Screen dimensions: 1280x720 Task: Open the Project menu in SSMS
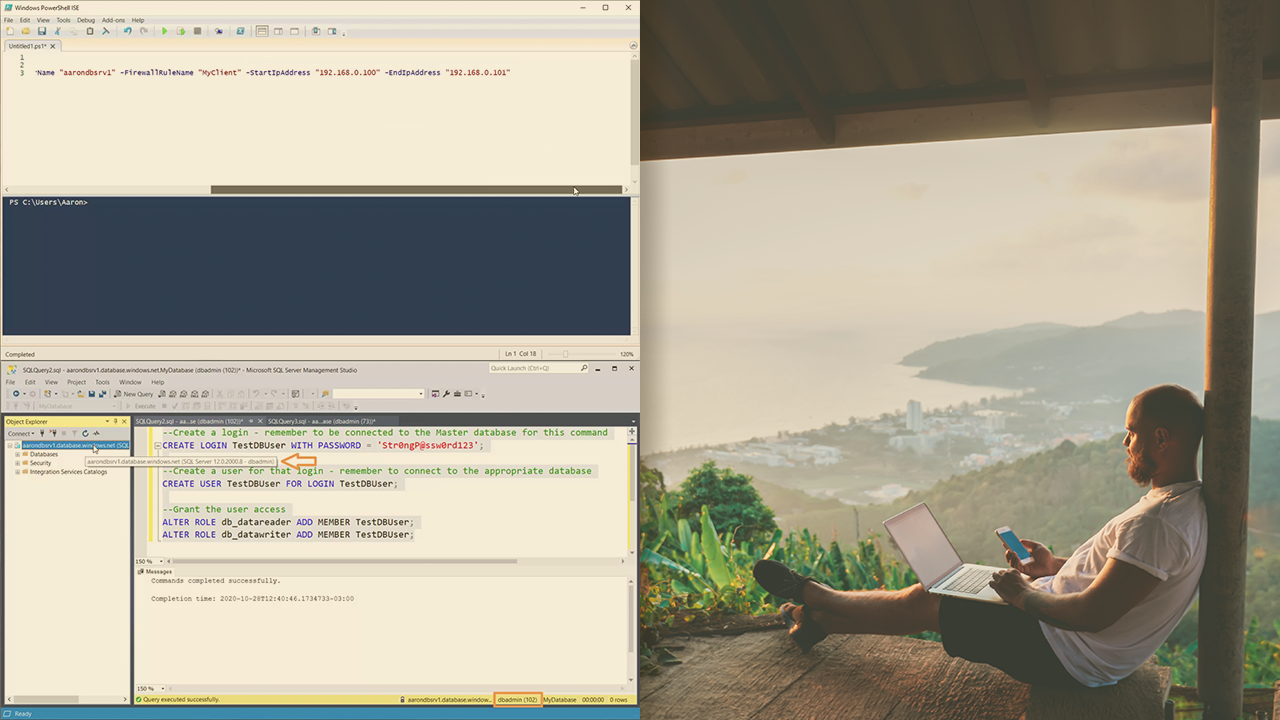(x=77, y=382)
